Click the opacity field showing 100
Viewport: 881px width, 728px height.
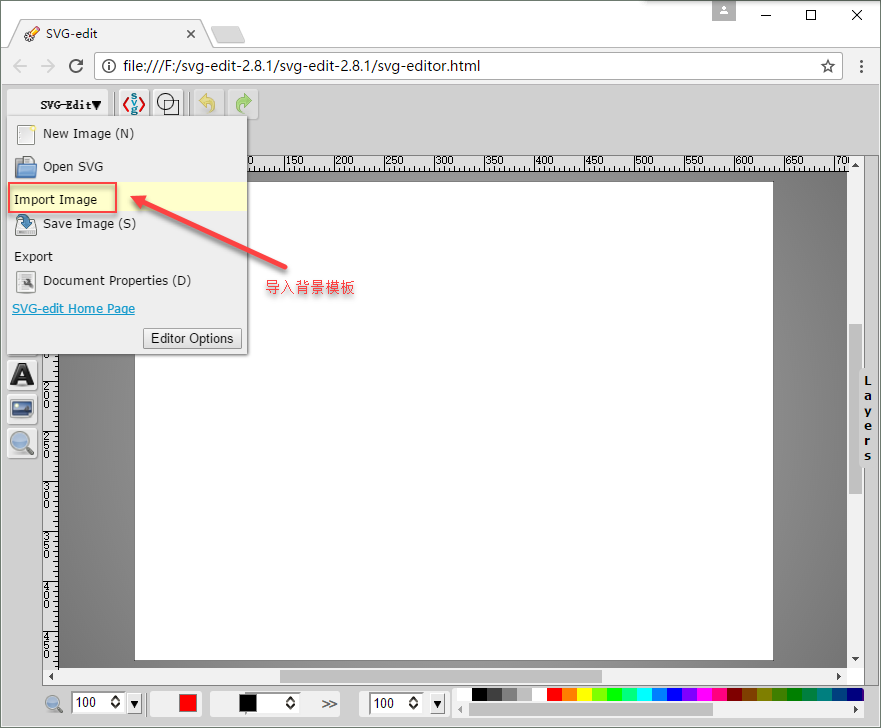388,703
